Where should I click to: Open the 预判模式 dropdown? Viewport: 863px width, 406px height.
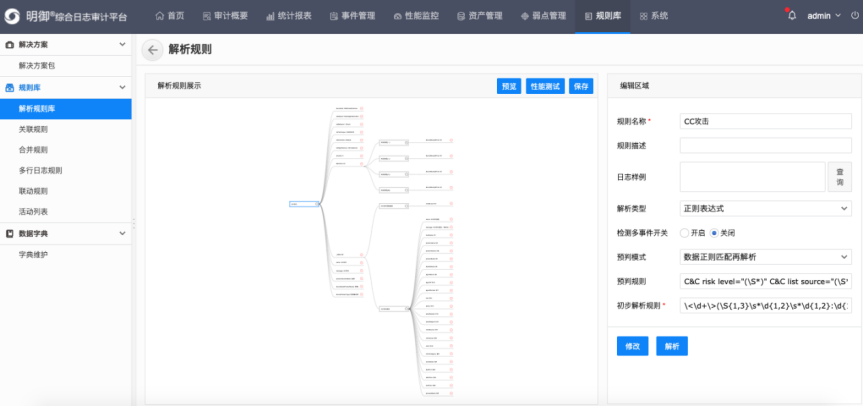[x=765, y=256]
